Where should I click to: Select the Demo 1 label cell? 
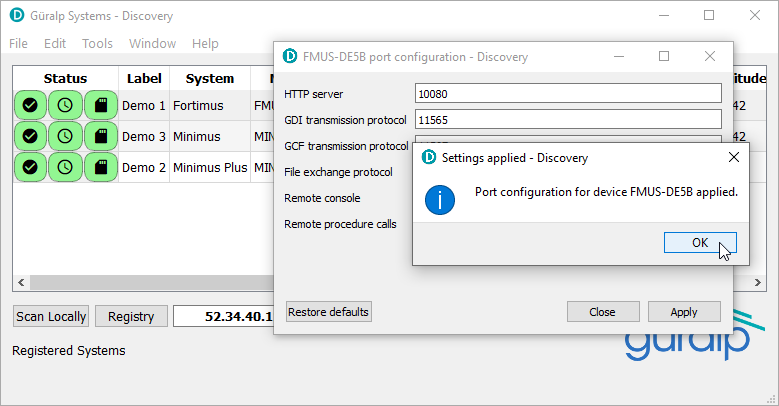[144, 105]
